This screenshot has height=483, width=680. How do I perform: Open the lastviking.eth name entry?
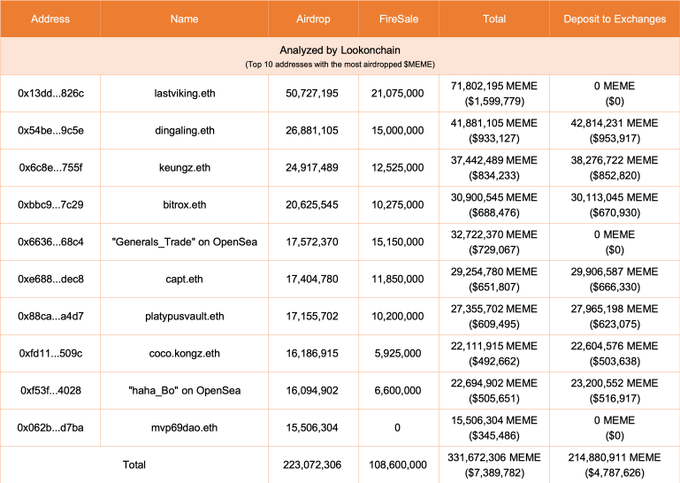(185, 93)
